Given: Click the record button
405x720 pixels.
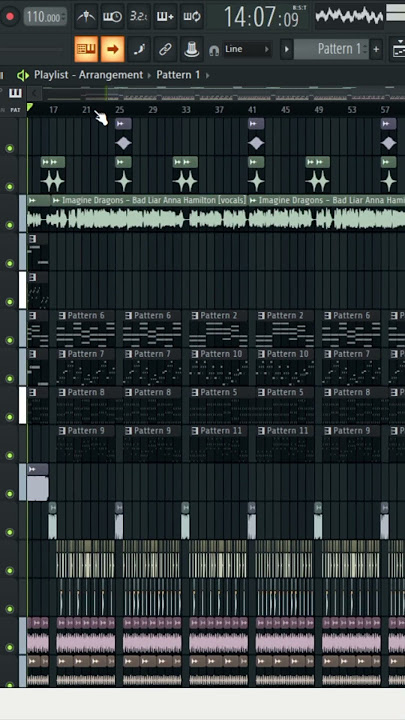Looking at the screenshot, I should [9, 17].
